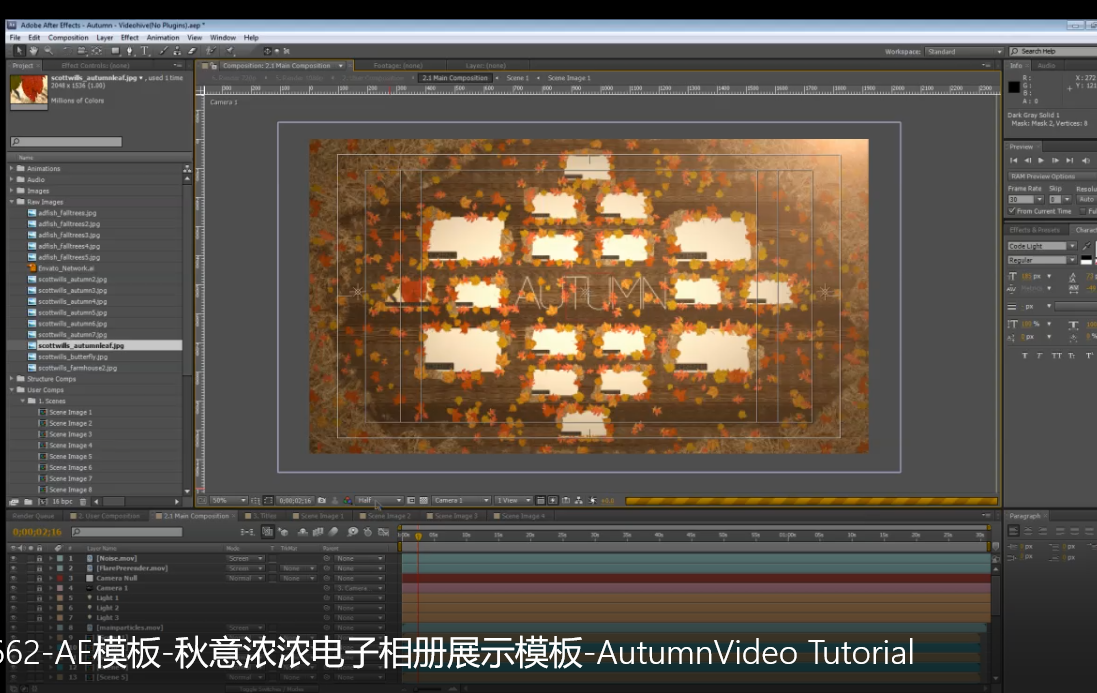This screenshot has height=693, width=1097.
Task: Select the Pen tool
Action: (x=129, y=51)
